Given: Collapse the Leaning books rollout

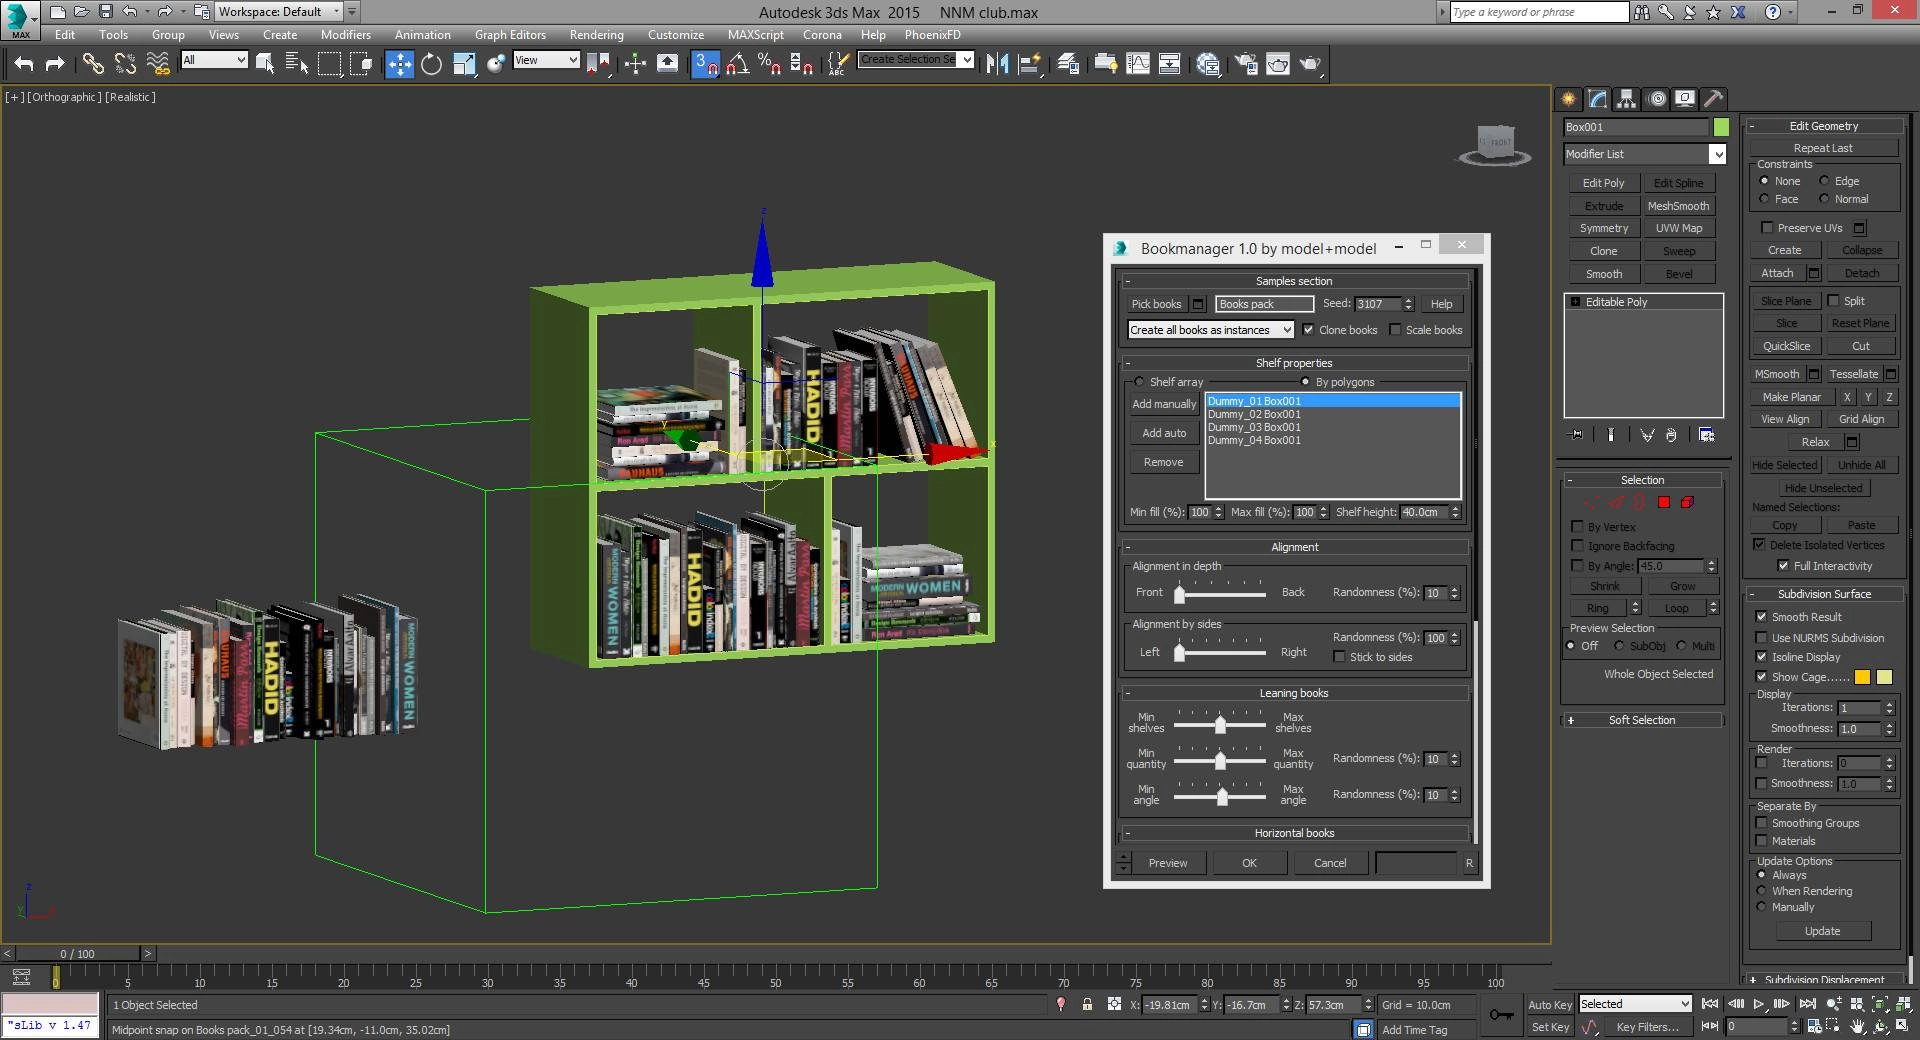Looking at the screenshot, I should pos(1294,693).
